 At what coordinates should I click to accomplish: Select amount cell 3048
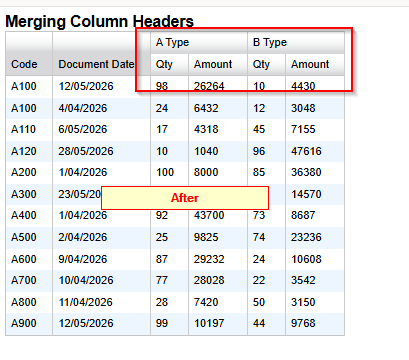click(x=315, y=108)
